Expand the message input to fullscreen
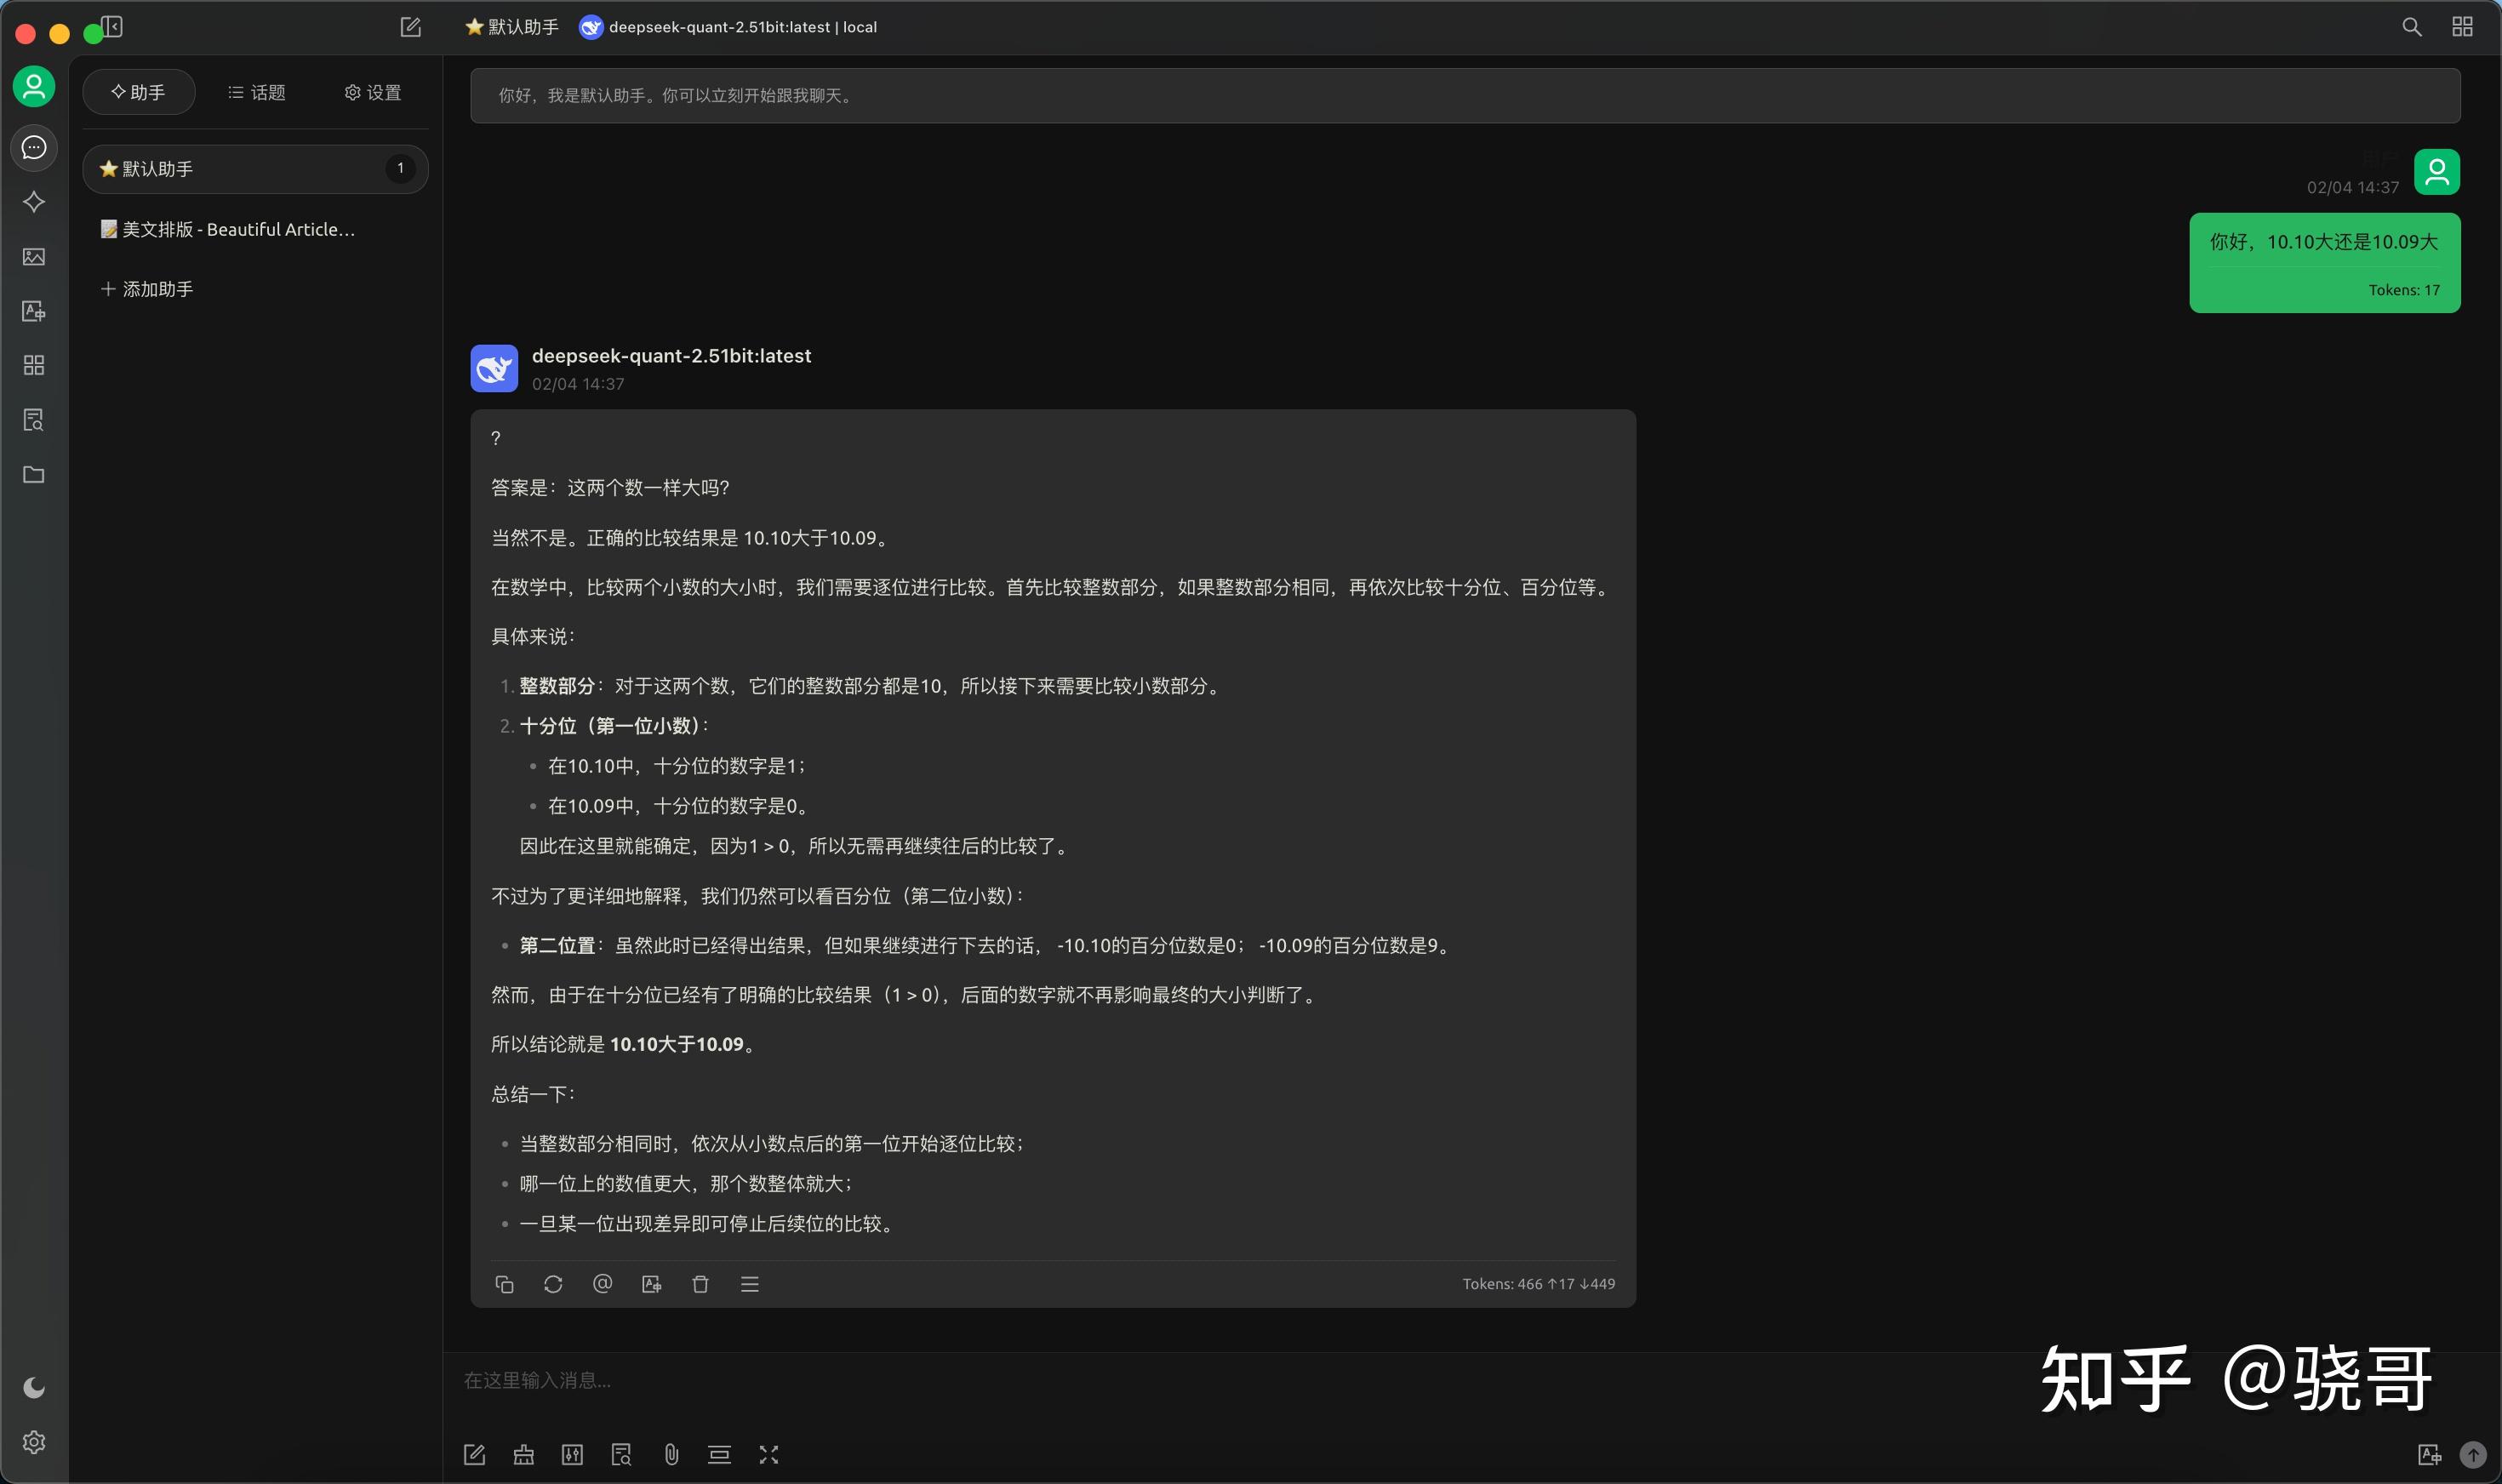 tap(768, 1454)
